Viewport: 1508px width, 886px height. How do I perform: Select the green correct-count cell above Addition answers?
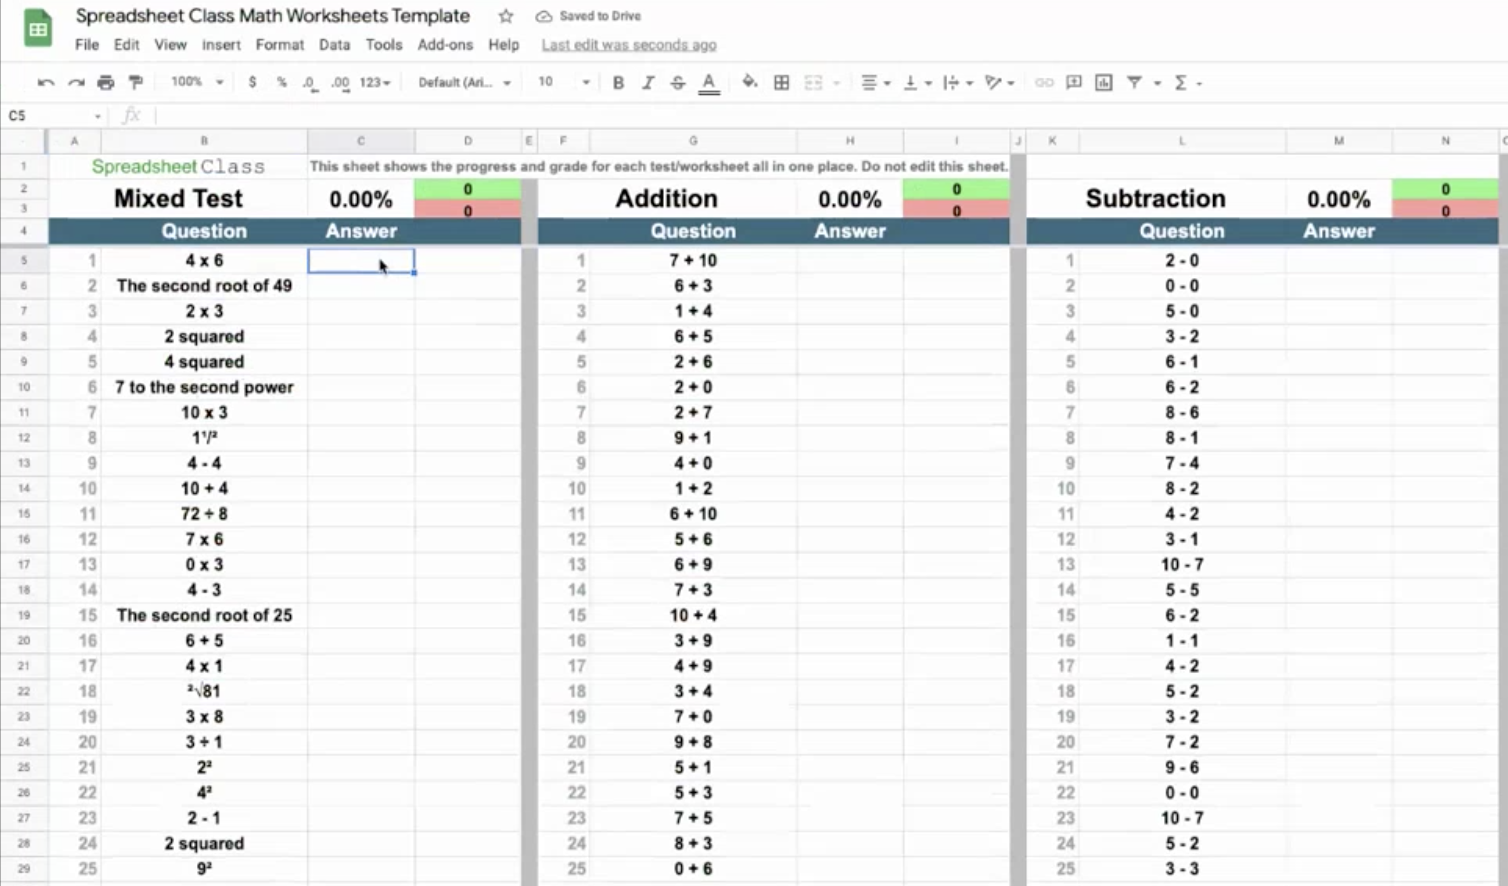pos(956,189)
